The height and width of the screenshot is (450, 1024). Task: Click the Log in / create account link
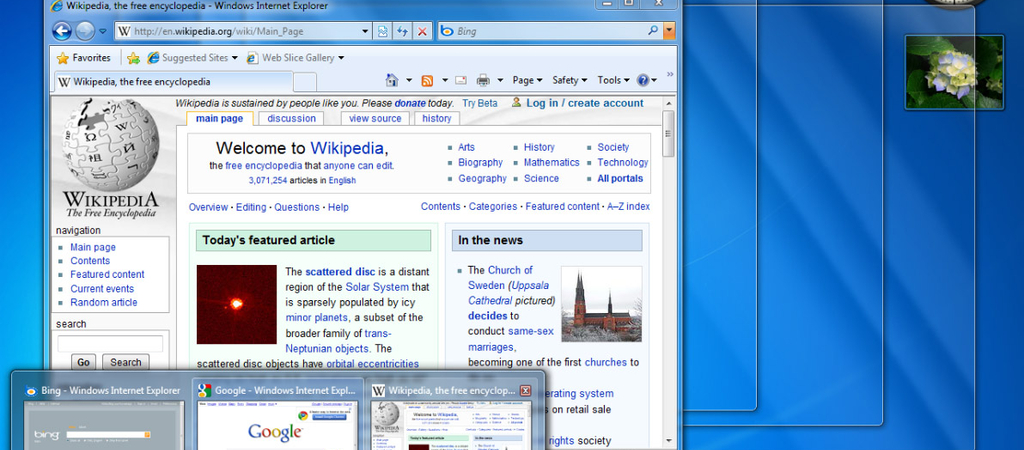tap(585, 103)
